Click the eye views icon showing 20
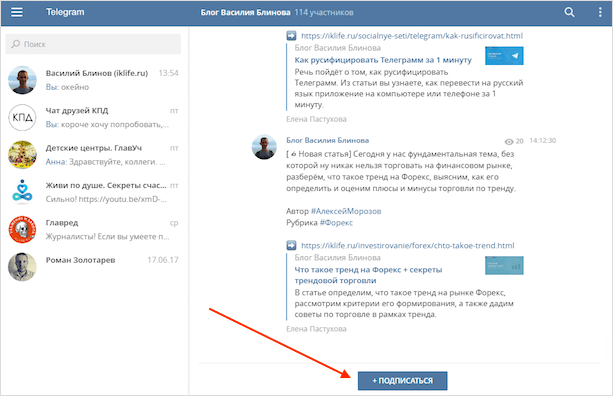Screen dimensions: 613x396 [509, 142]
